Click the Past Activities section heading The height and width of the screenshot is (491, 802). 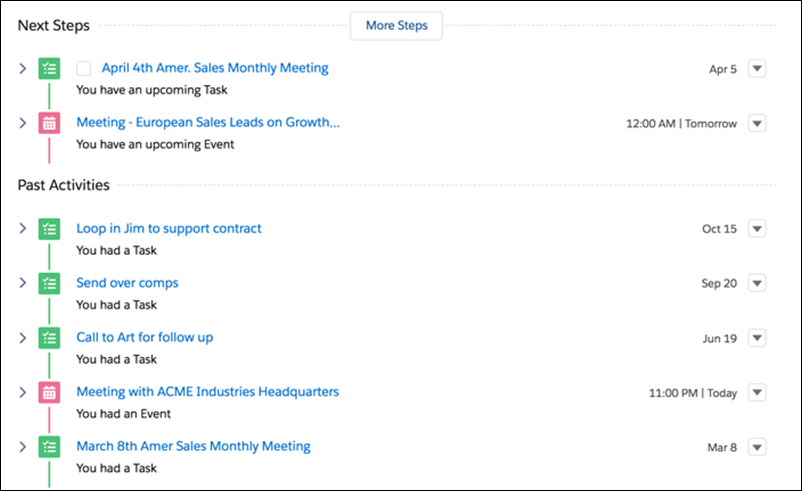pyautogui.click(x=63, y=185)
